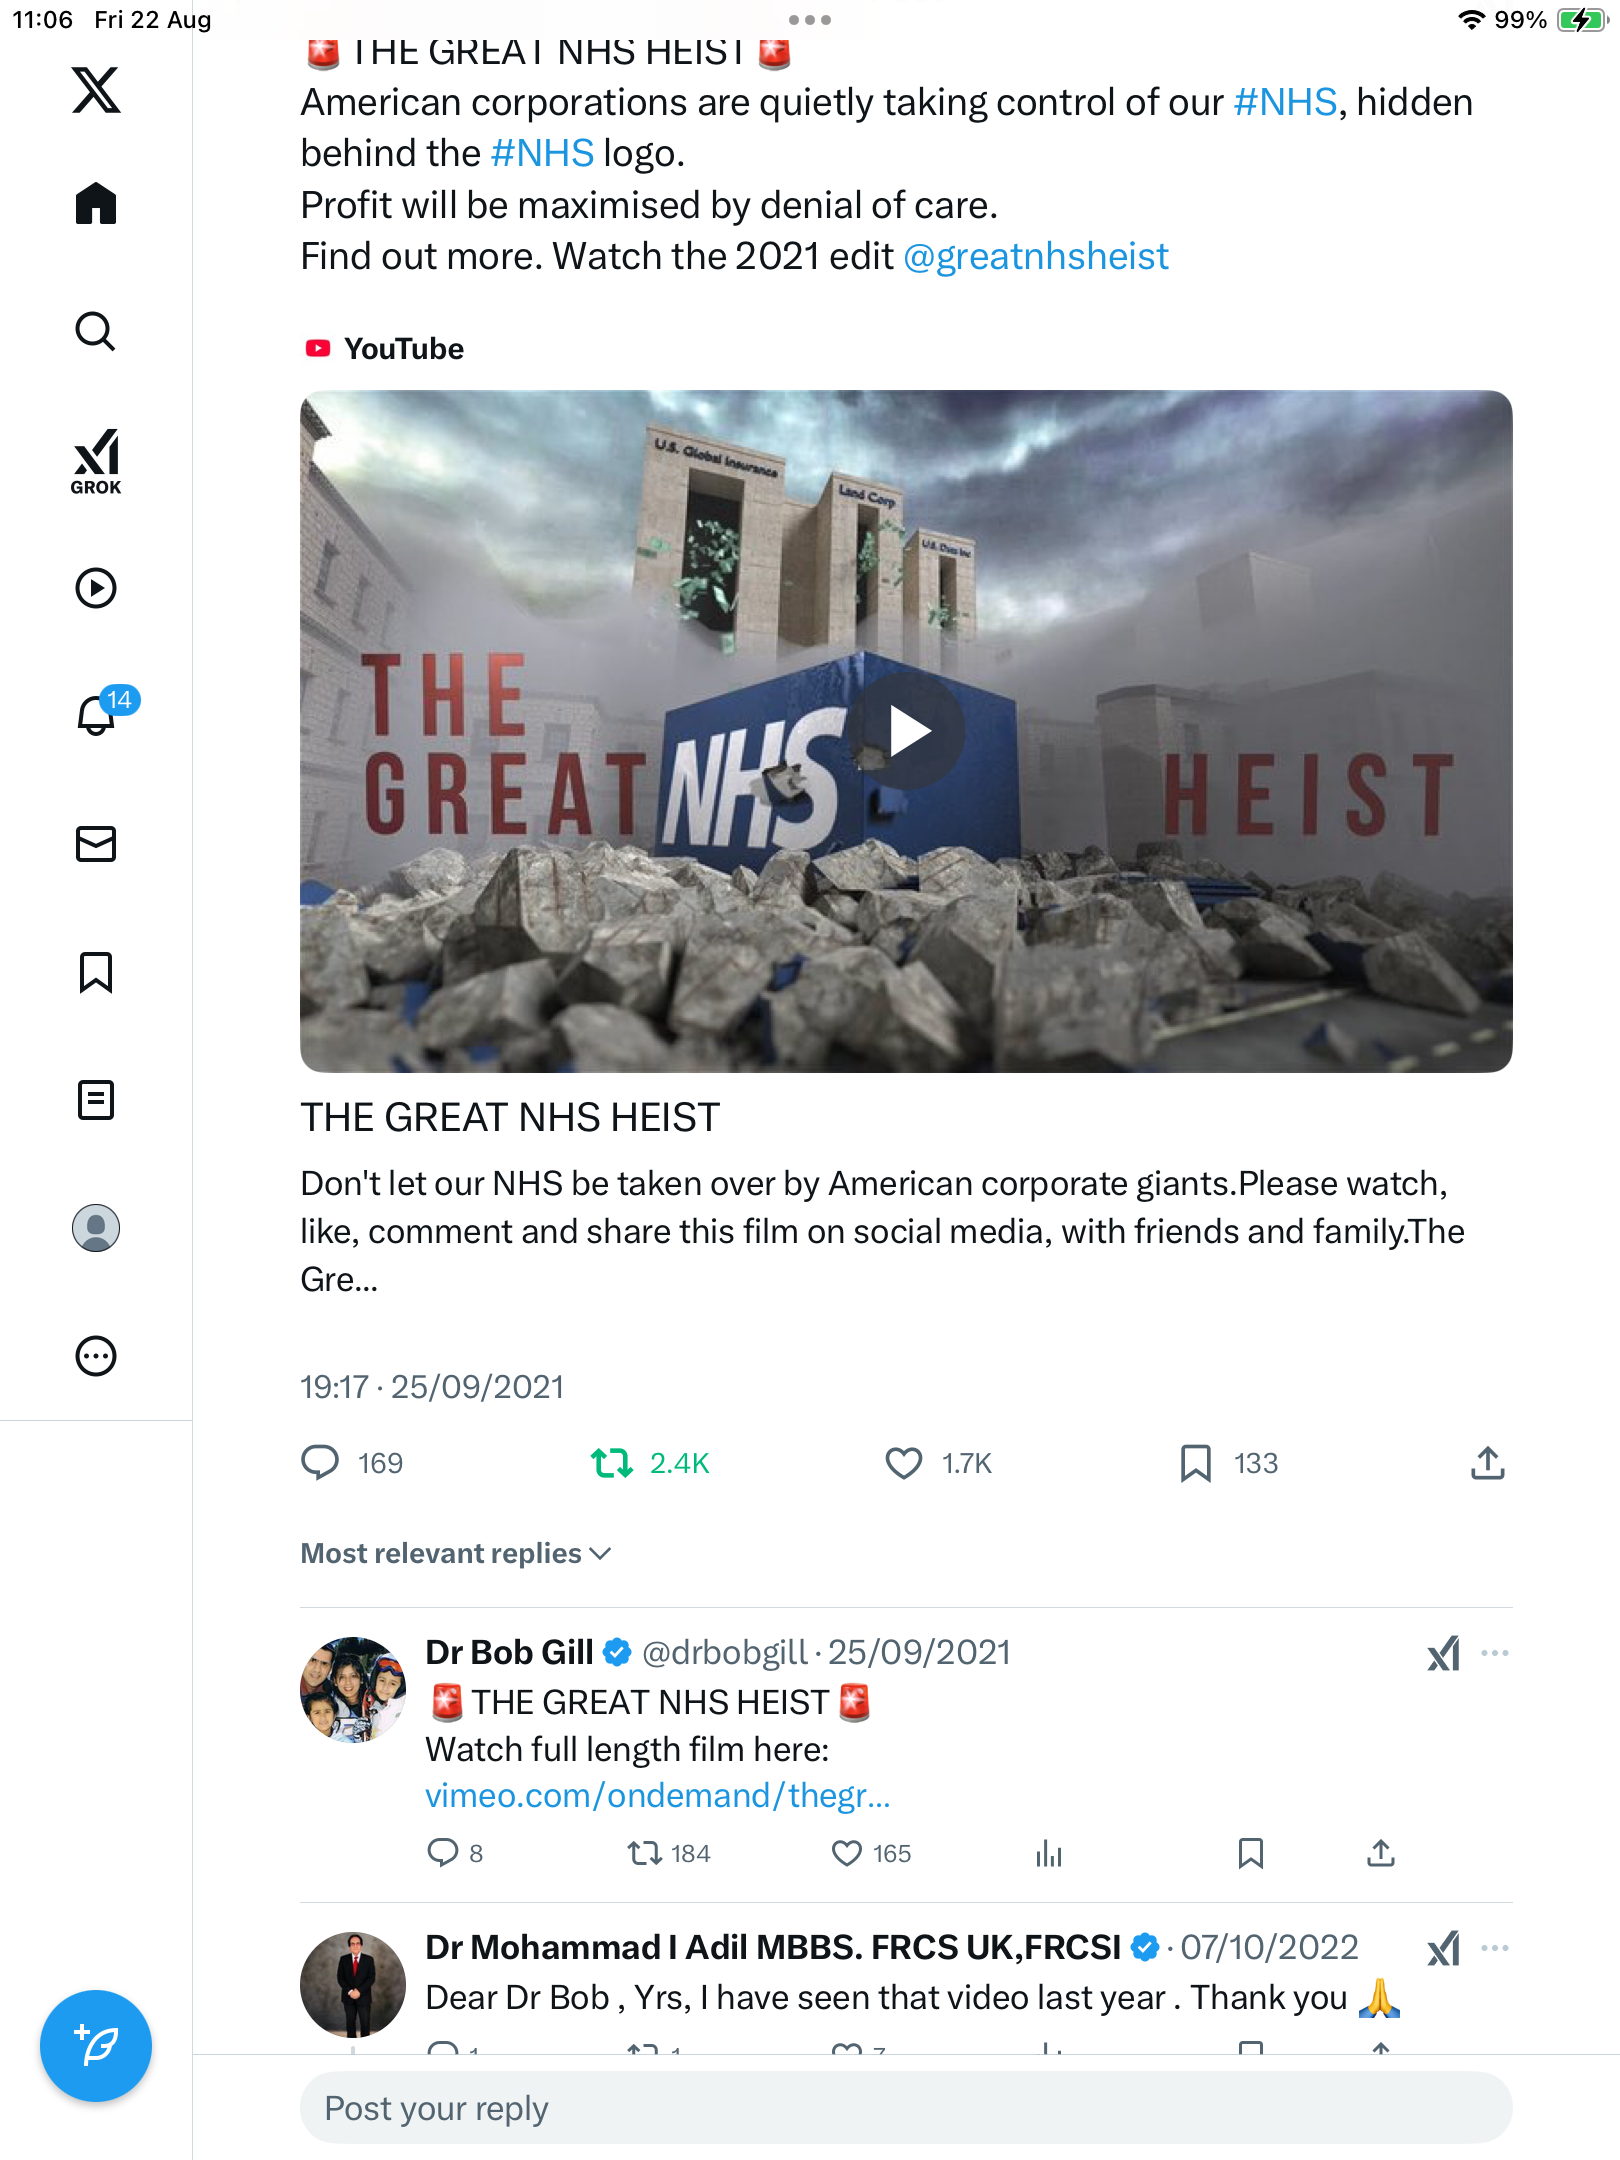Toggle repost on the main post
This screenshot has height=2160, width=1620.
click(x=612, y=1463)
